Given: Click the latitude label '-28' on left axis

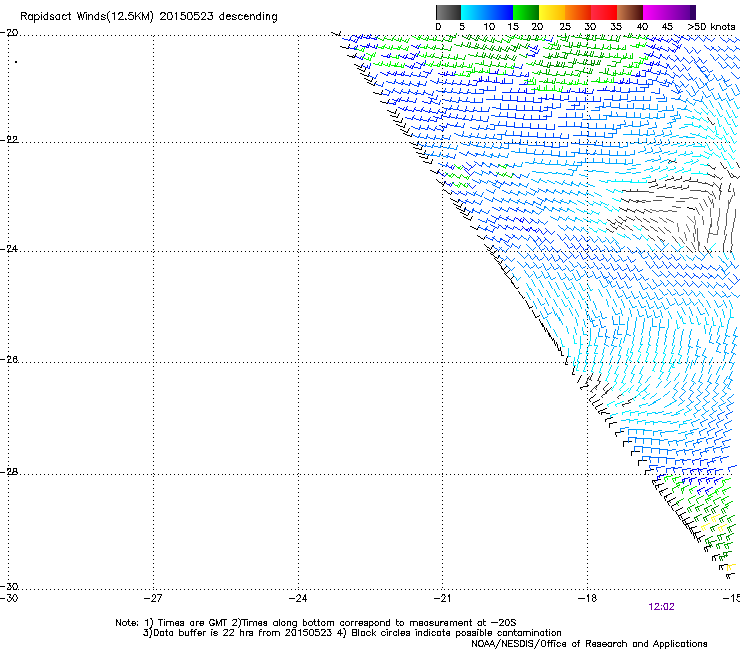Looking at the screenshot, I should (9, 472).
